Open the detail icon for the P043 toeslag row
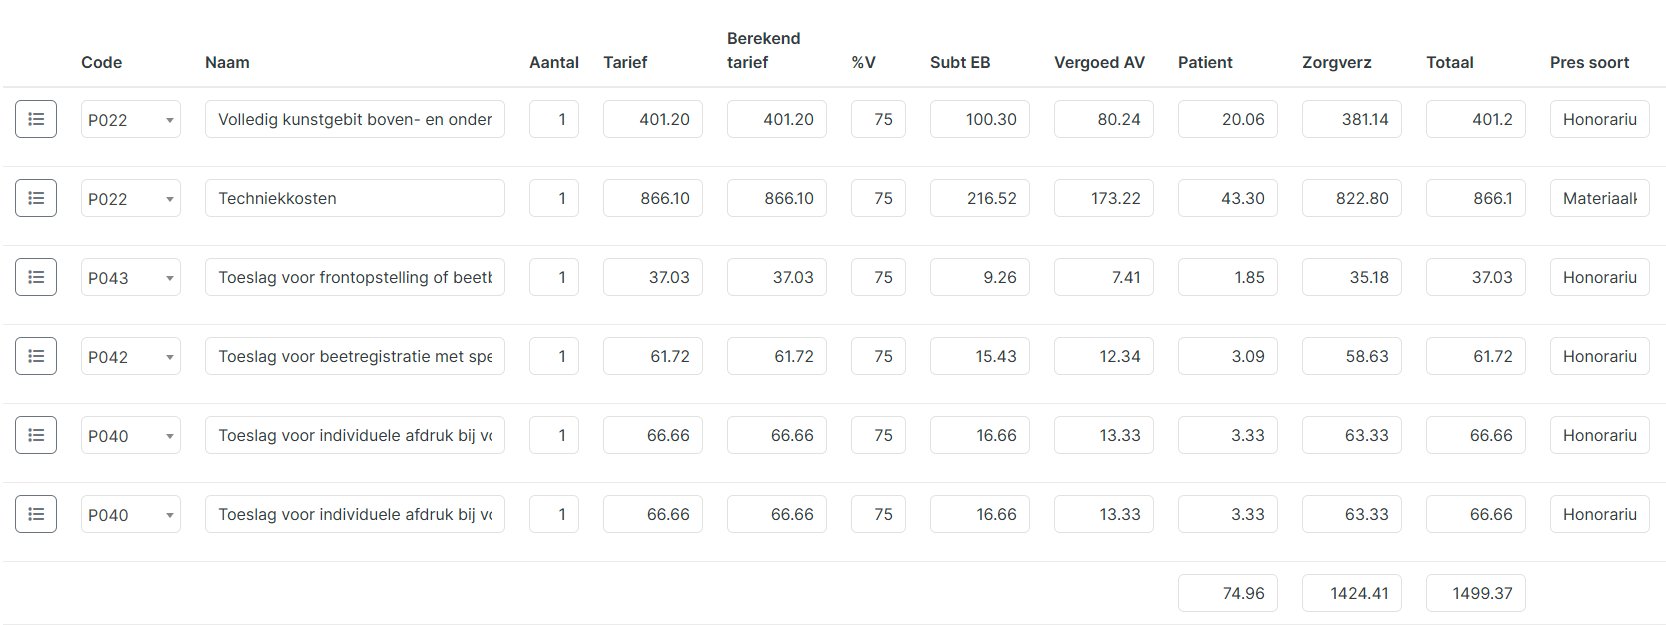Screen dimensions: 1666x625 [35, 276]
